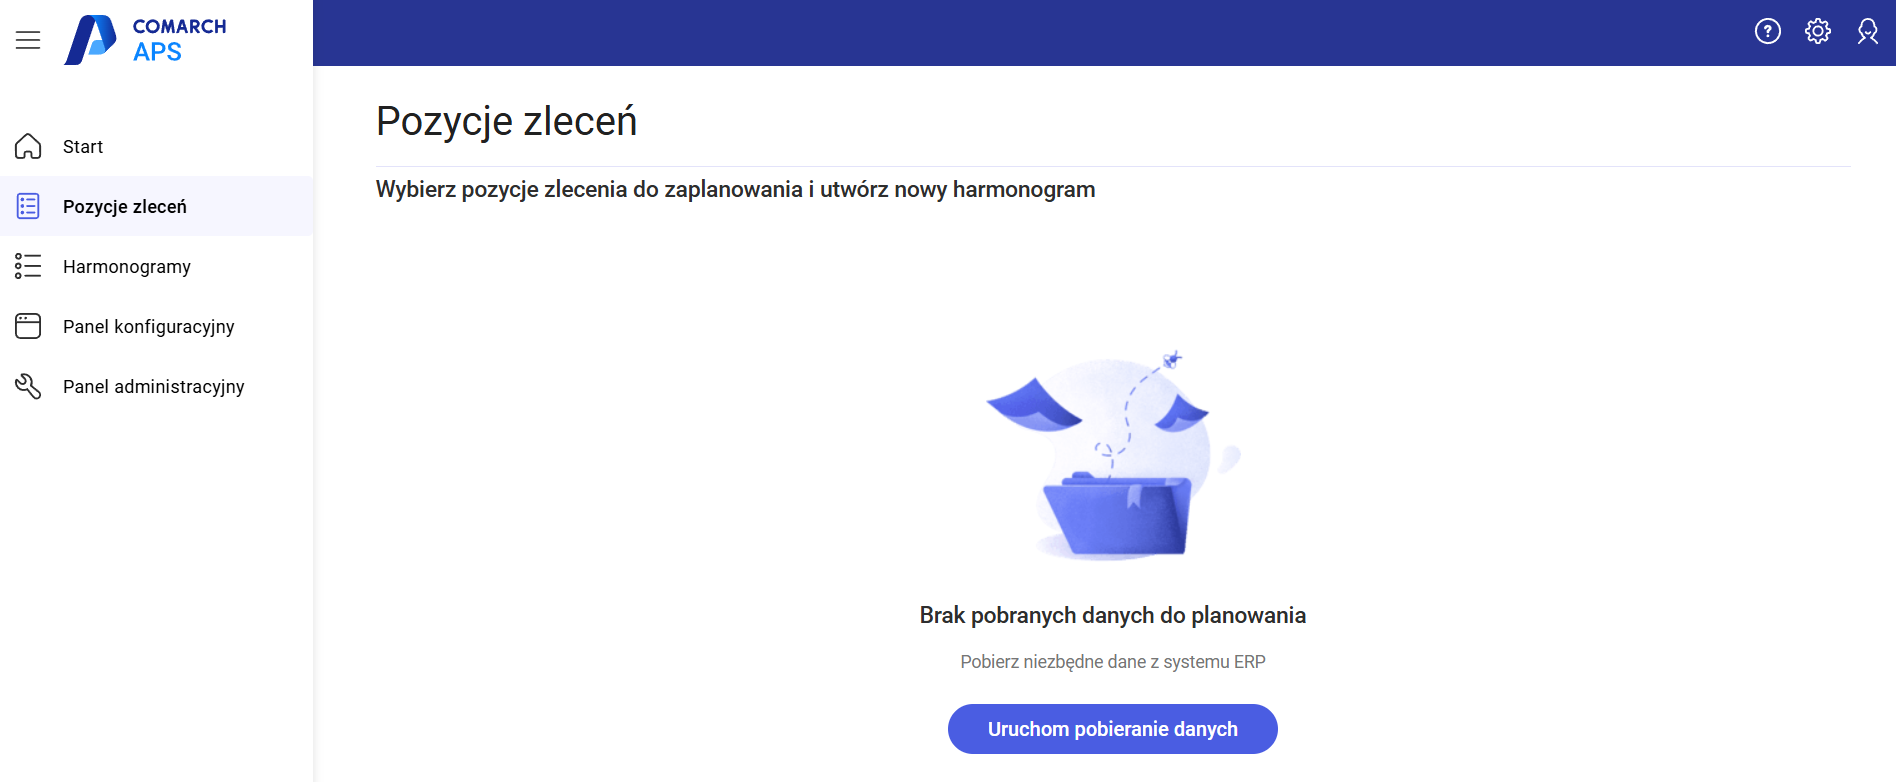Viewport: 1896px width, 782px height.
Task: Open help via the question mark icon
Action: point(1767,32)
